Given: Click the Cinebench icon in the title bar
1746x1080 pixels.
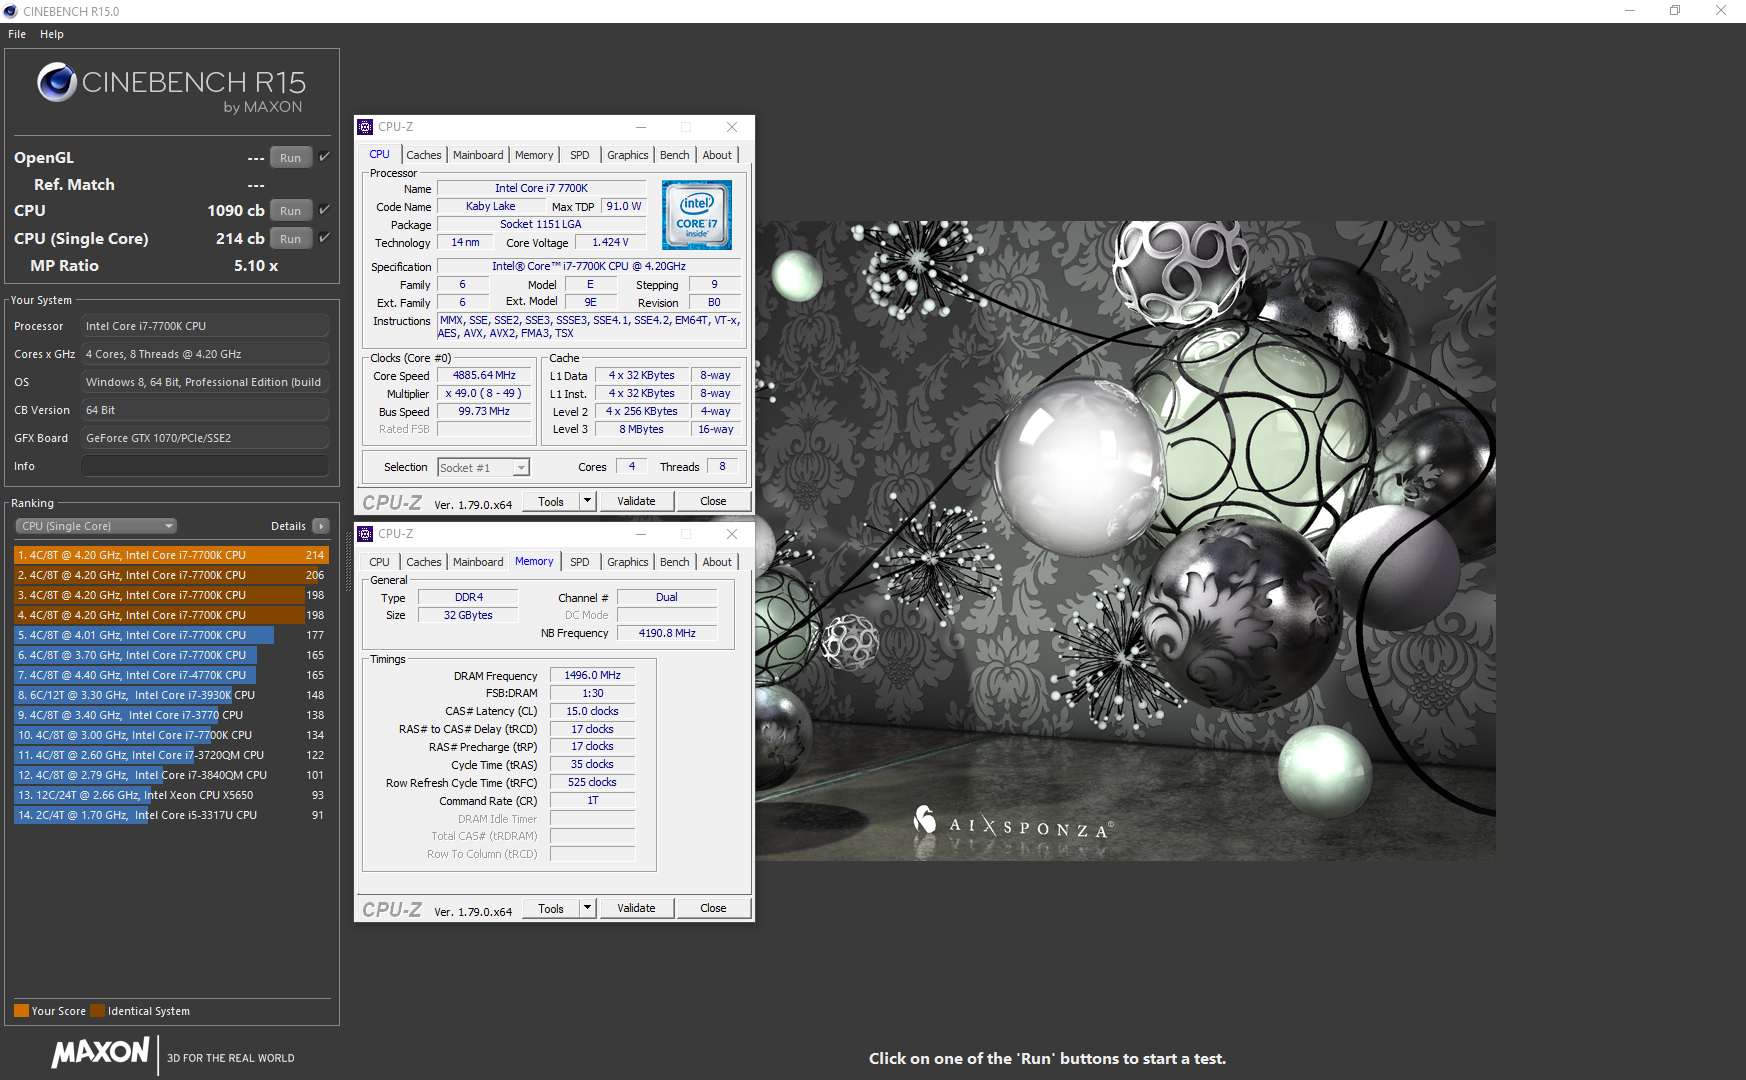Looking at the screenshot, I should (10, 11).
